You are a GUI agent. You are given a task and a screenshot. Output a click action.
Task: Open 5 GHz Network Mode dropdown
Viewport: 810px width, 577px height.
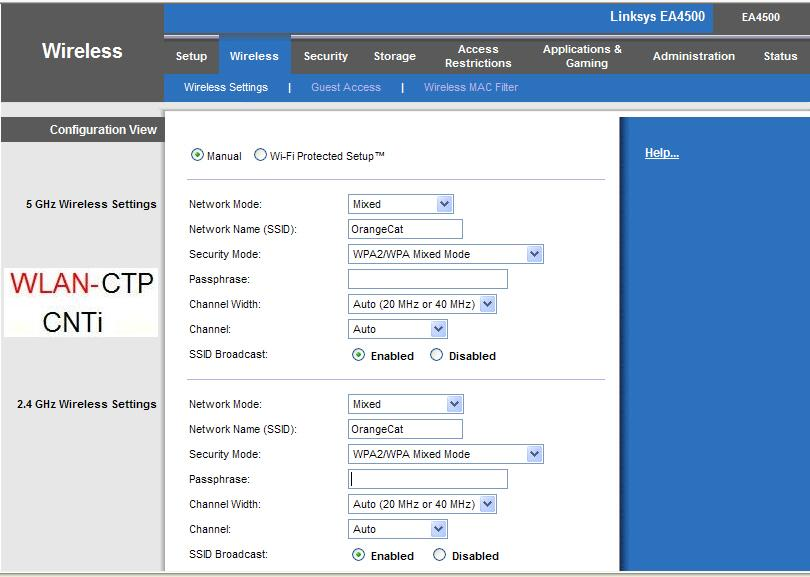[x=401, y=204]
